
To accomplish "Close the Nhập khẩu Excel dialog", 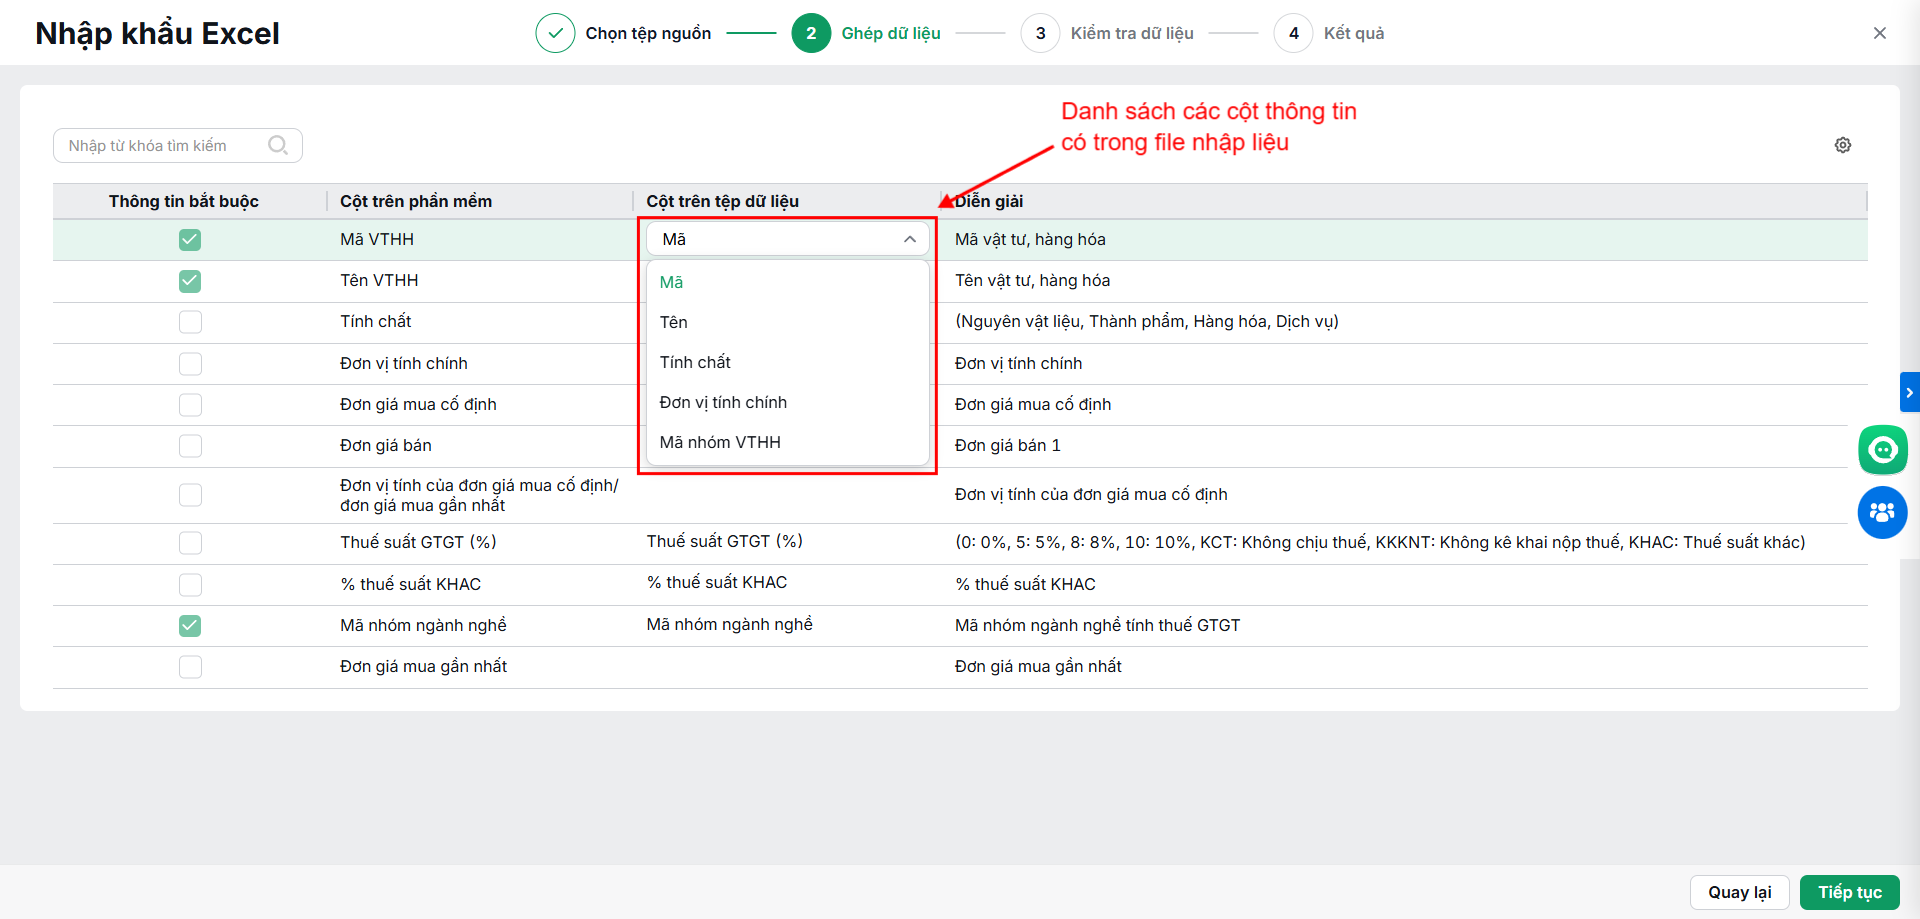I will tap(1880, 33).
